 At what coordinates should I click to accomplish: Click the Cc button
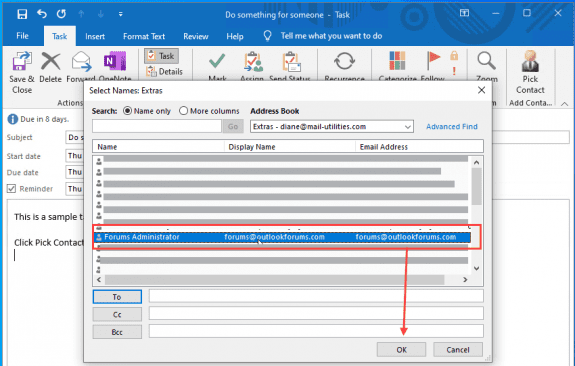click(117, 314)
